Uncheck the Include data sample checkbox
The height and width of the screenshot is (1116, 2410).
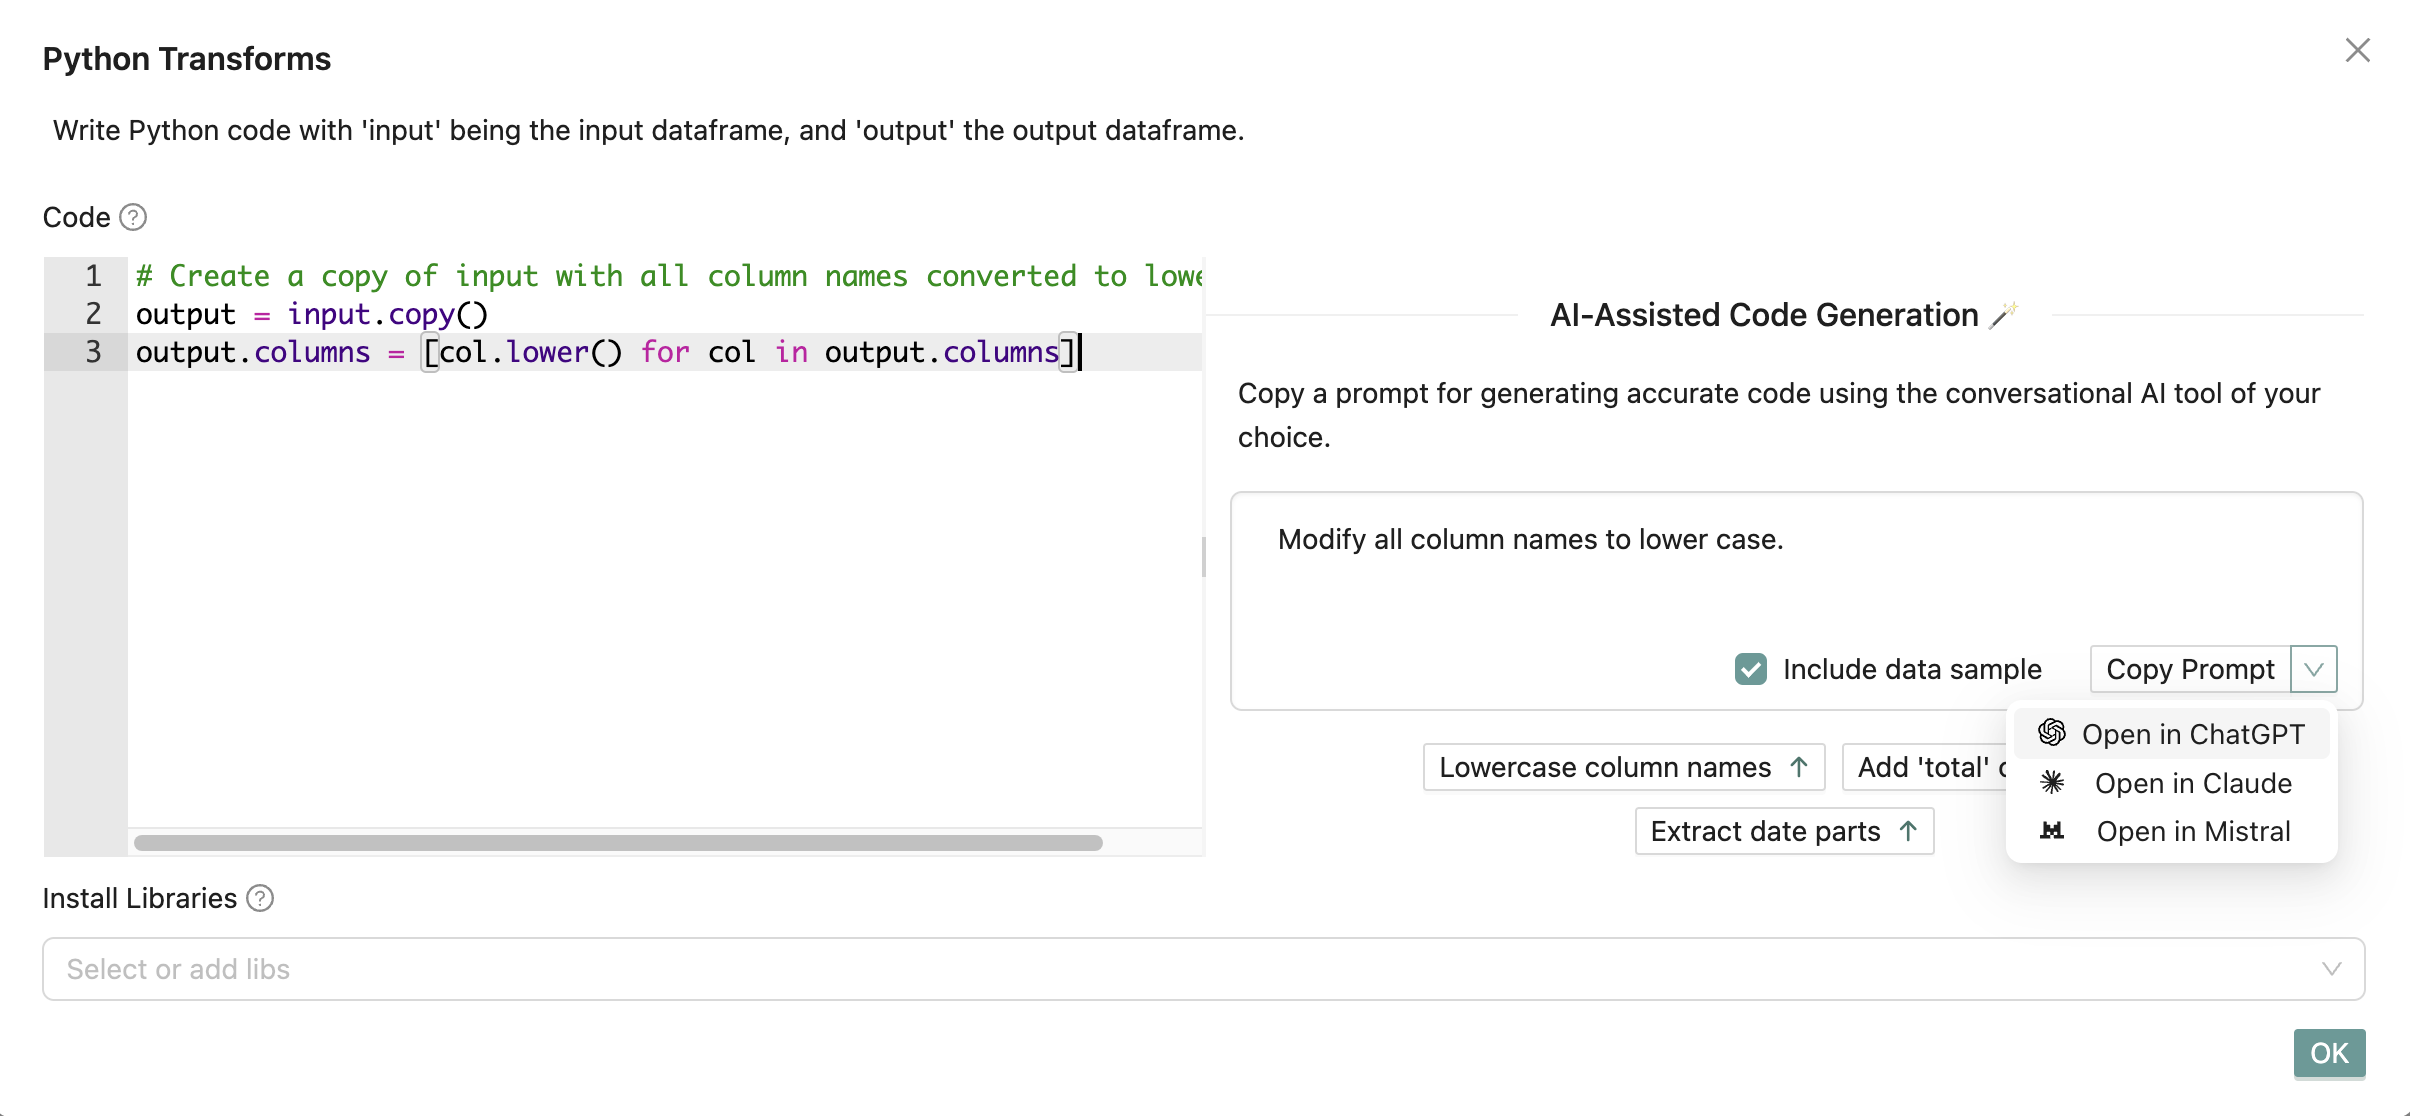[x=1751, y=669]
